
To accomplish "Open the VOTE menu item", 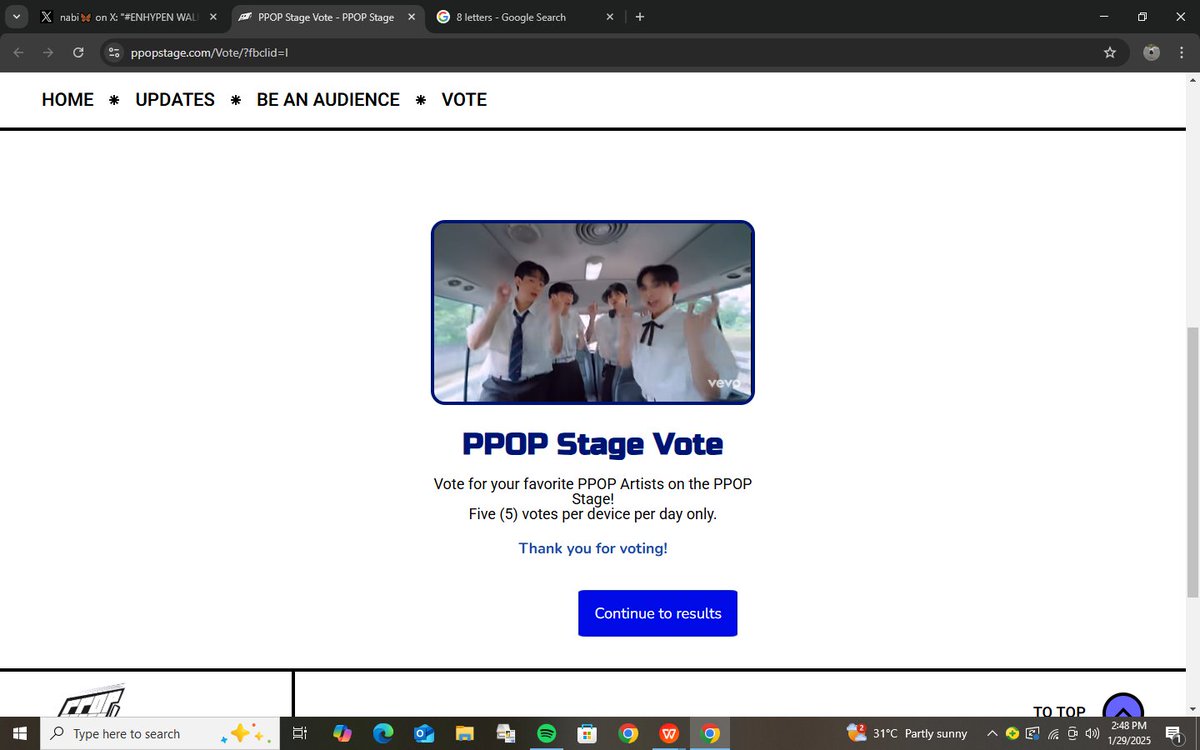I will pyautogui.click(x=464, y=100).
